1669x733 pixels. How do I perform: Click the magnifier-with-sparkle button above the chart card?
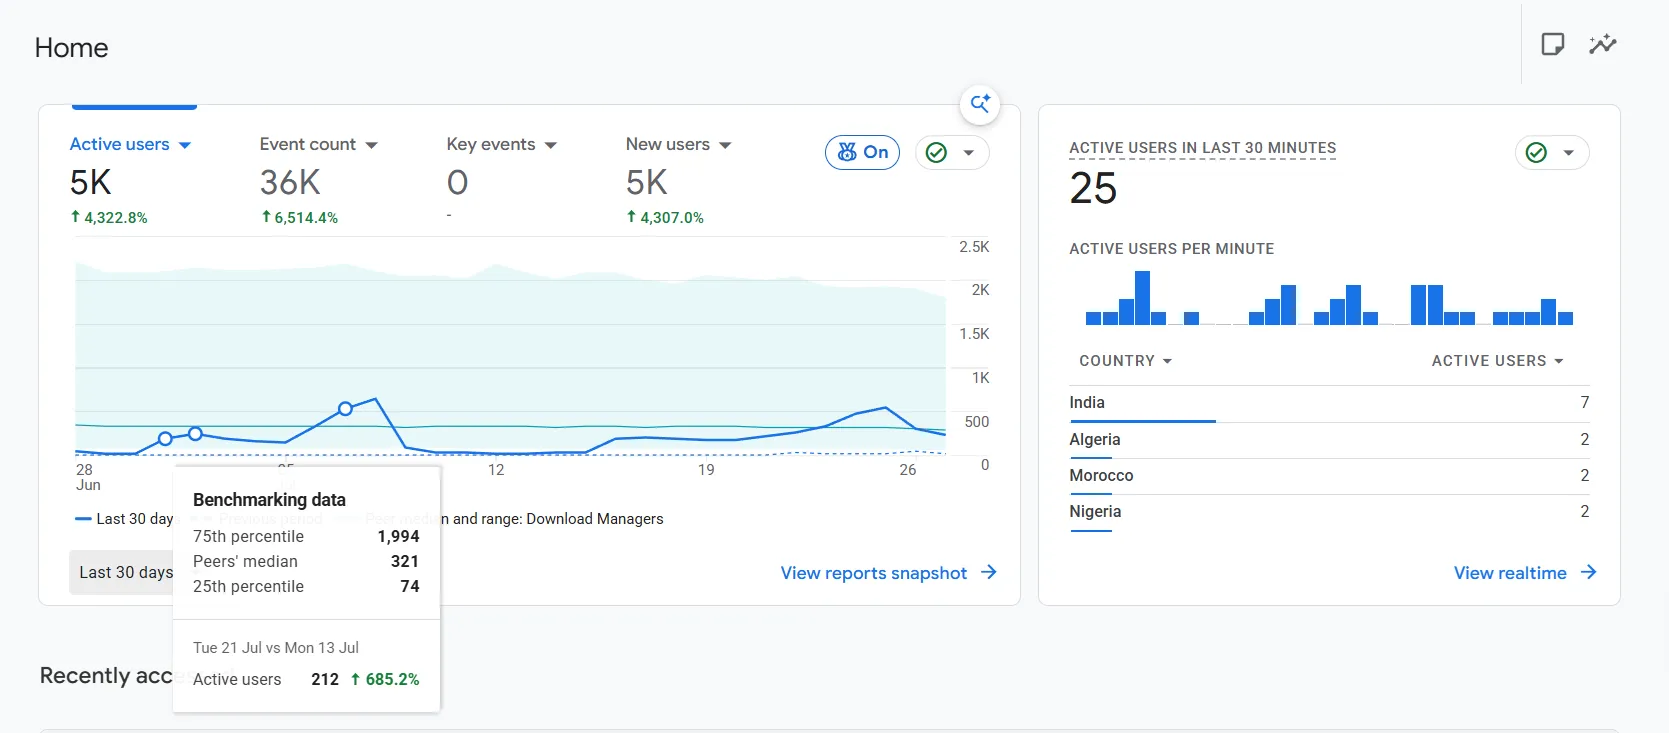click(980, 103)
